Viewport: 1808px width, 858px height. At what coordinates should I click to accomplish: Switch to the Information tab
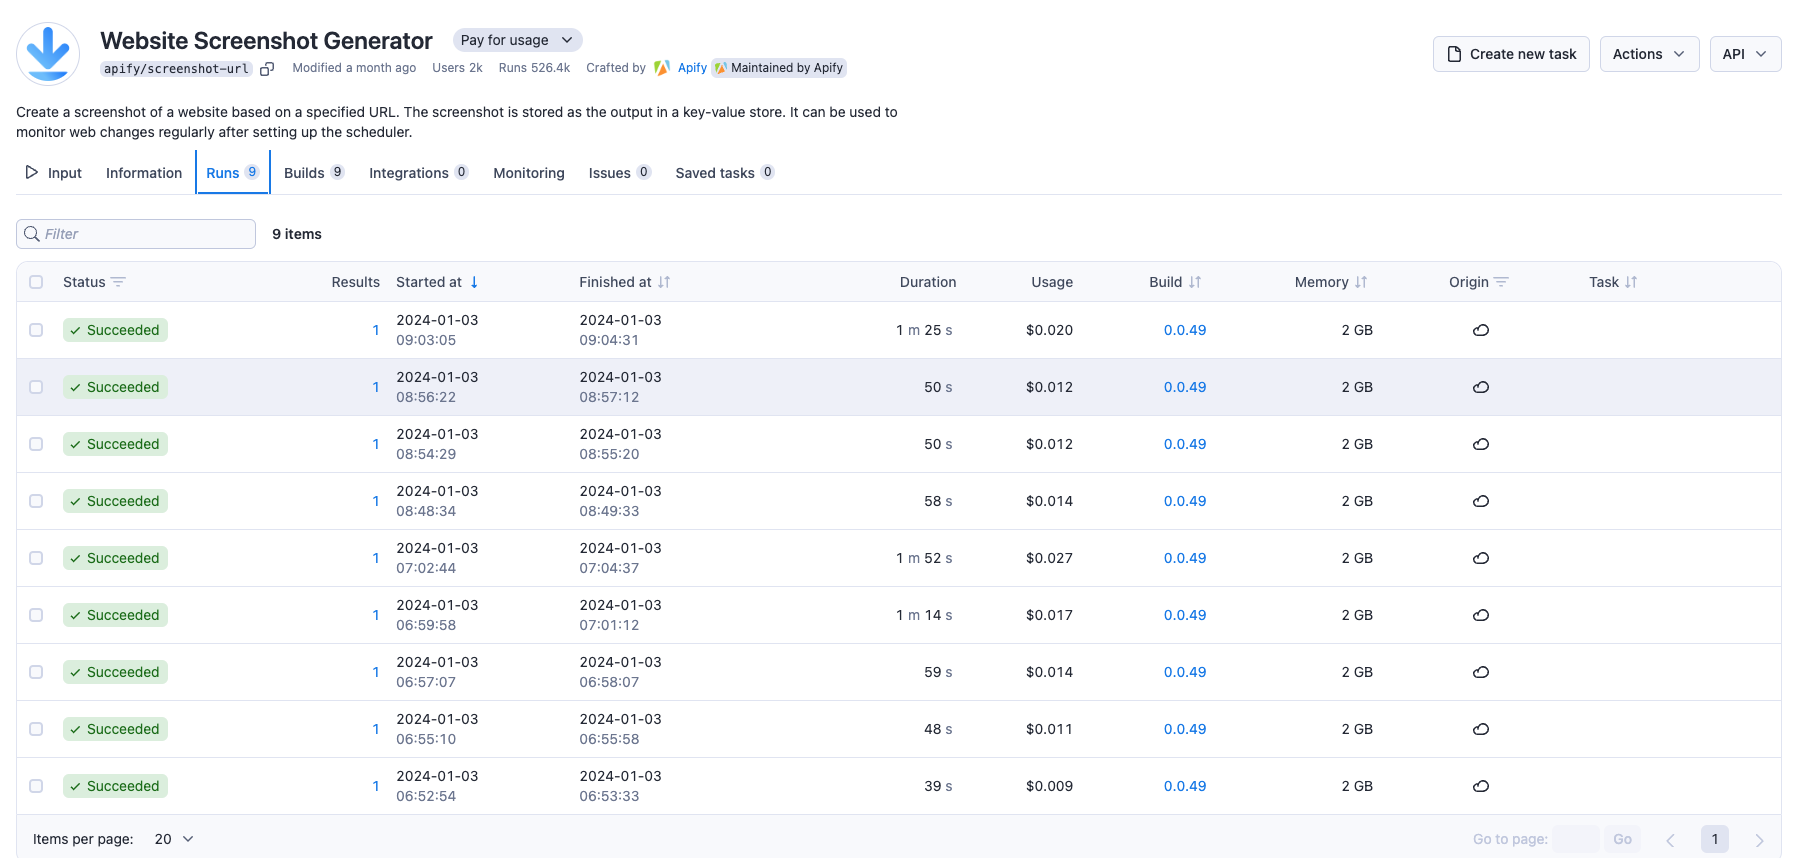[144, 173]
